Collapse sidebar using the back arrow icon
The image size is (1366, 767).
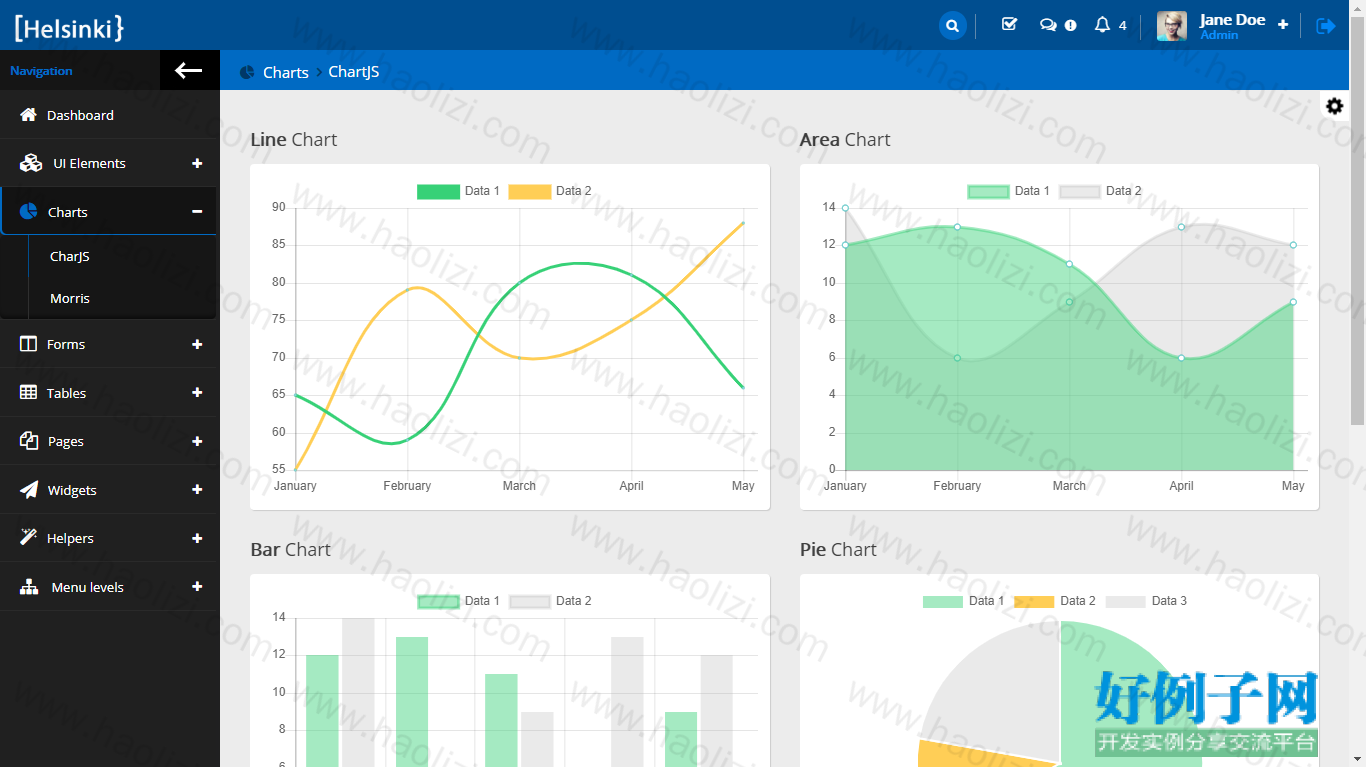coord(189,70)
